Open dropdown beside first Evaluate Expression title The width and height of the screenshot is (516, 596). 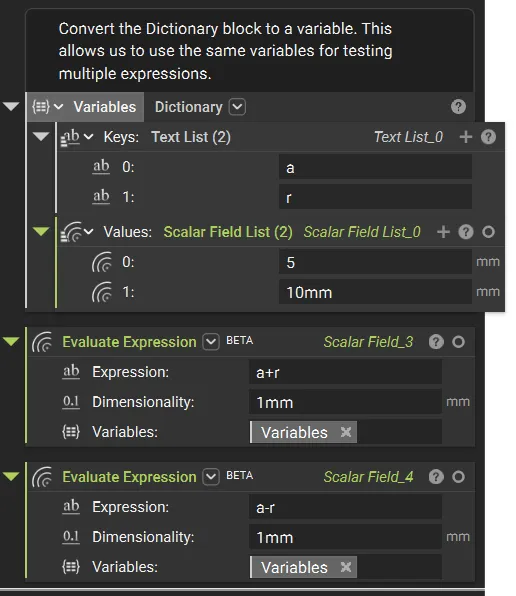(211, 342)
